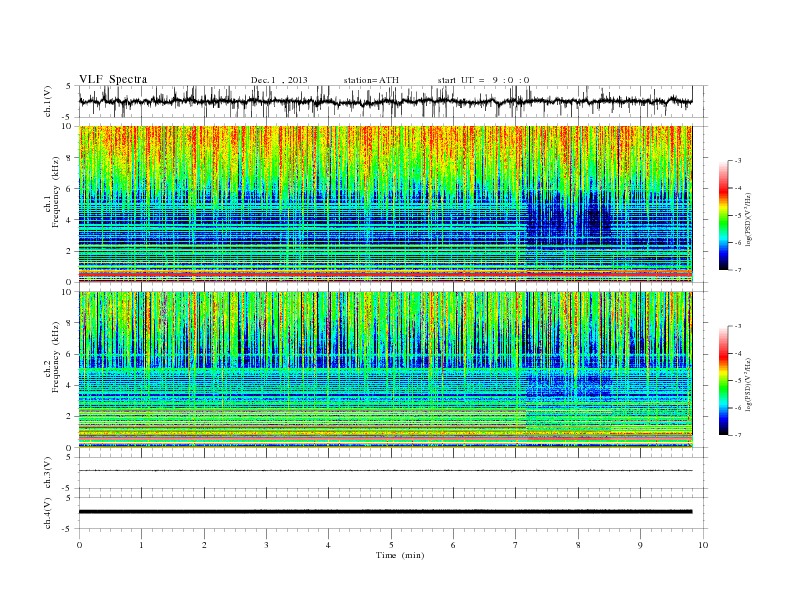This screenshot has width=792, height=612.
Task: Click tick label "3" on the Time axis
Action: 266,545
